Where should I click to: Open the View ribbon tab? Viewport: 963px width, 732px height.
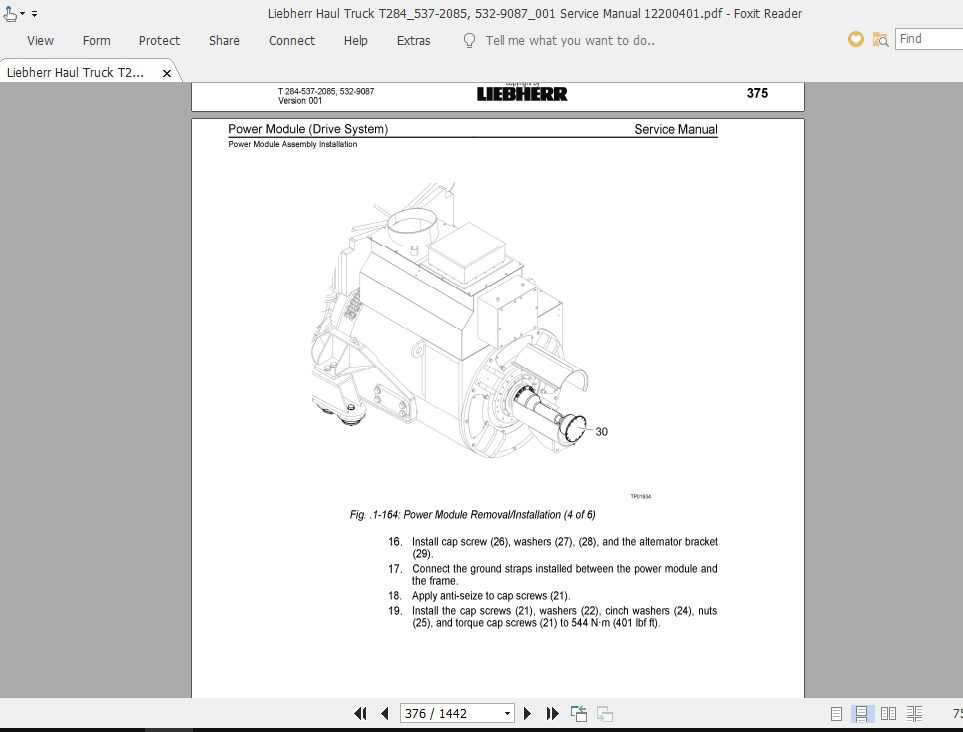tap(40, 41)
